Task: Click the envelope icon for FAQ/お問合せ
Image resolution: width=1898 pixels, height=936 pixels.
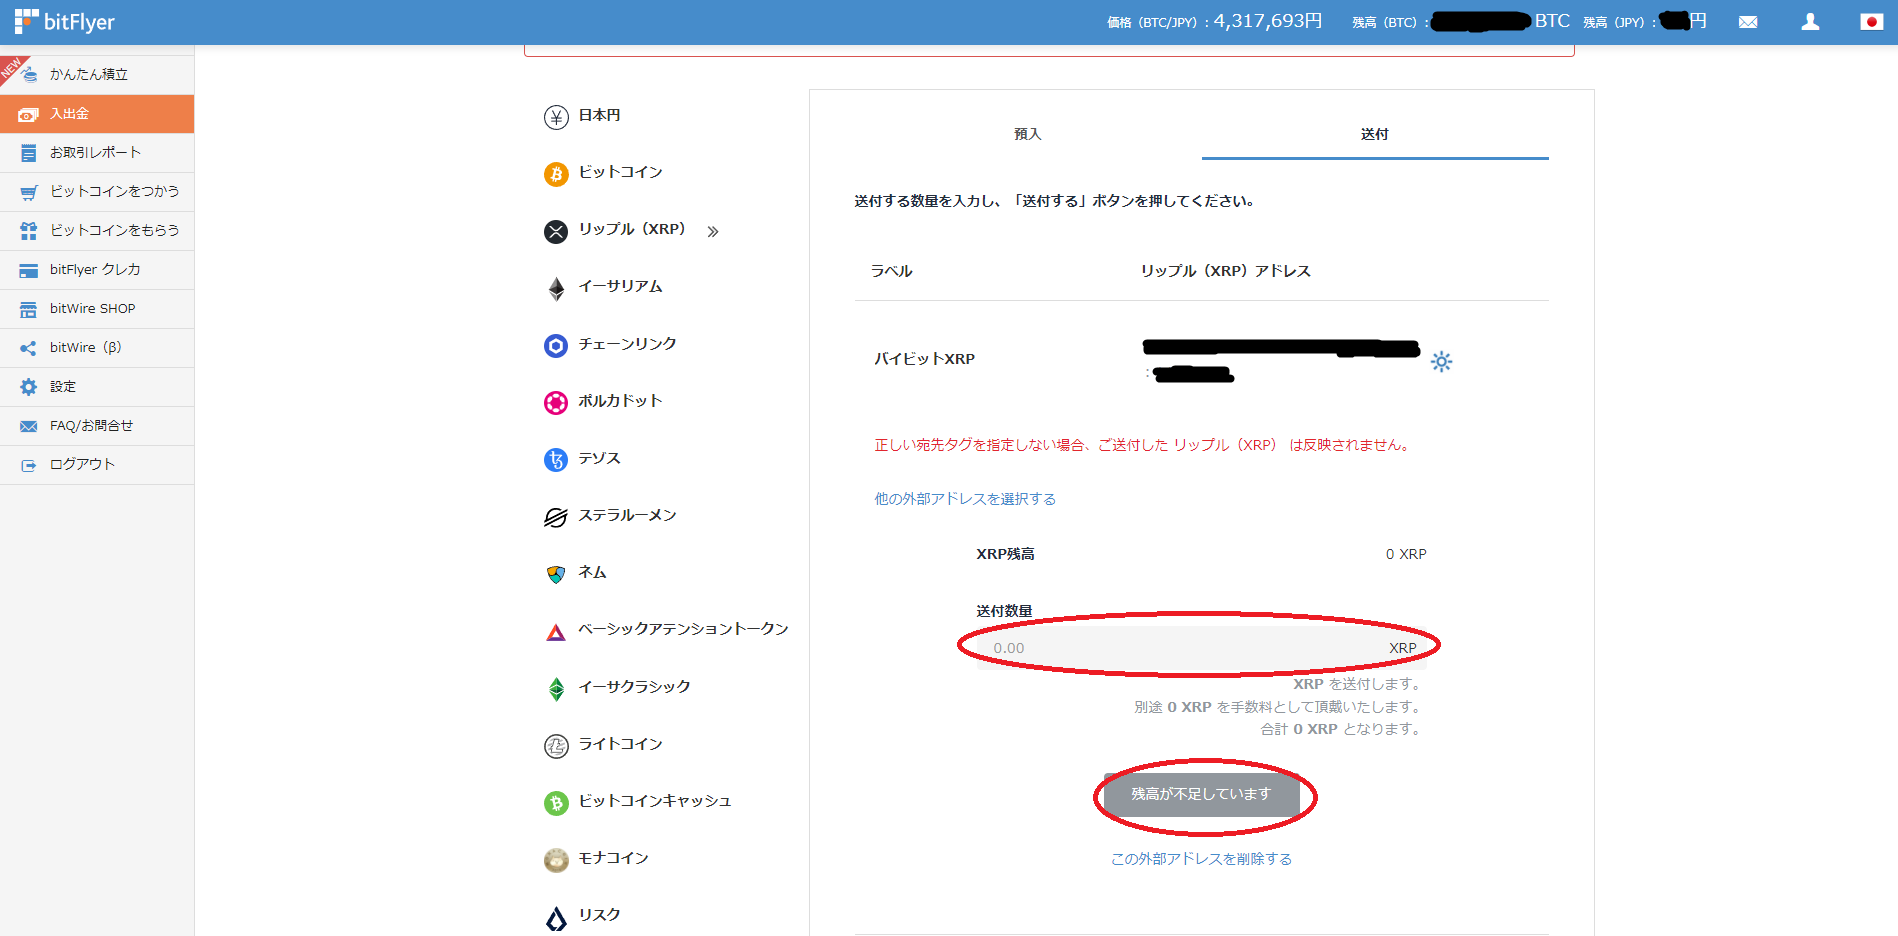Action: (29, 426)
